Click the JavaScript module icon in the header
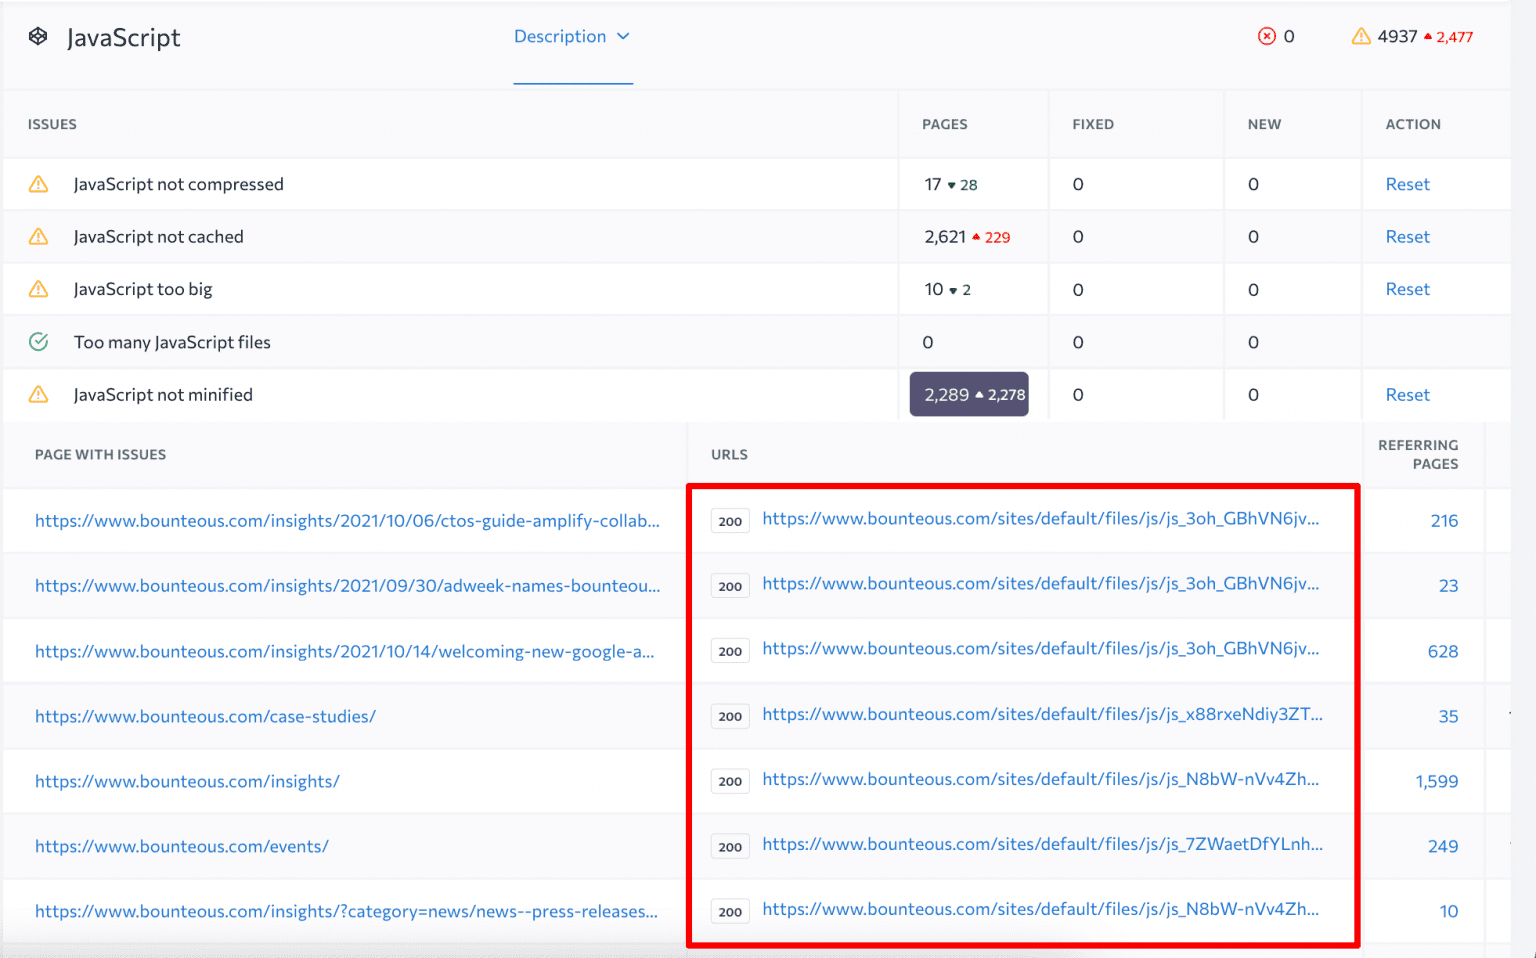Screen dimensions: 1536x958 click(38, 36)
